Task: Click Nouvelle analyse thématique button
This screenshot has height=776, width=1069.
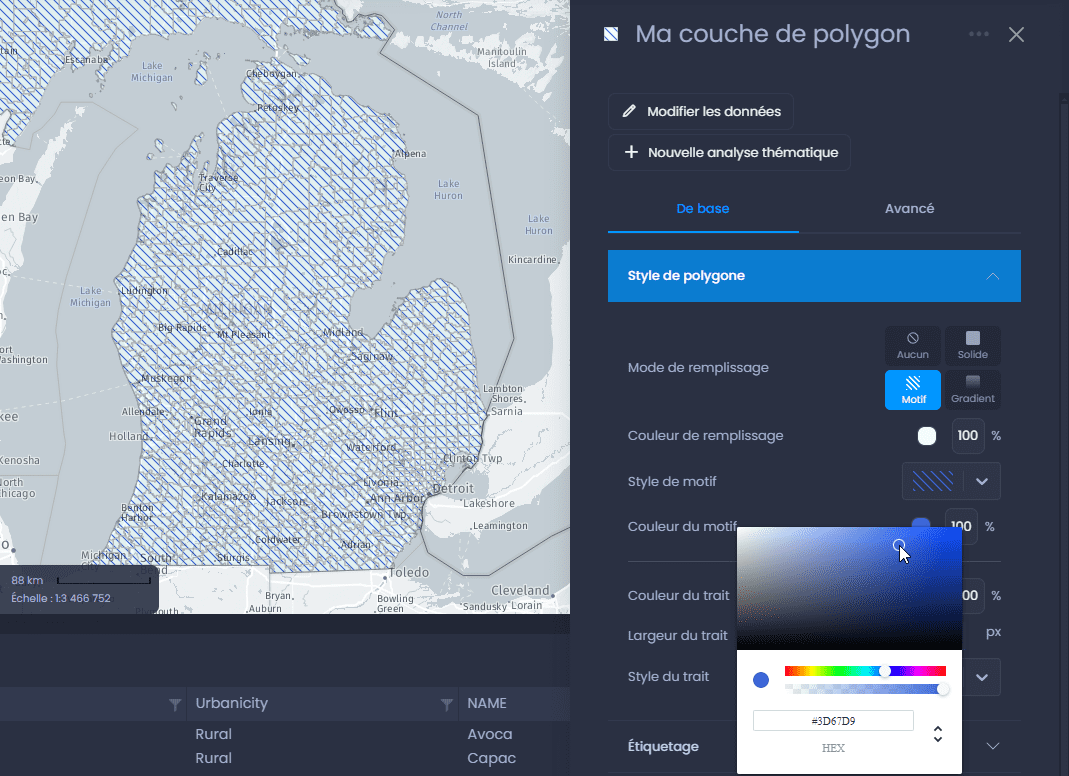Action: point(729,152)
